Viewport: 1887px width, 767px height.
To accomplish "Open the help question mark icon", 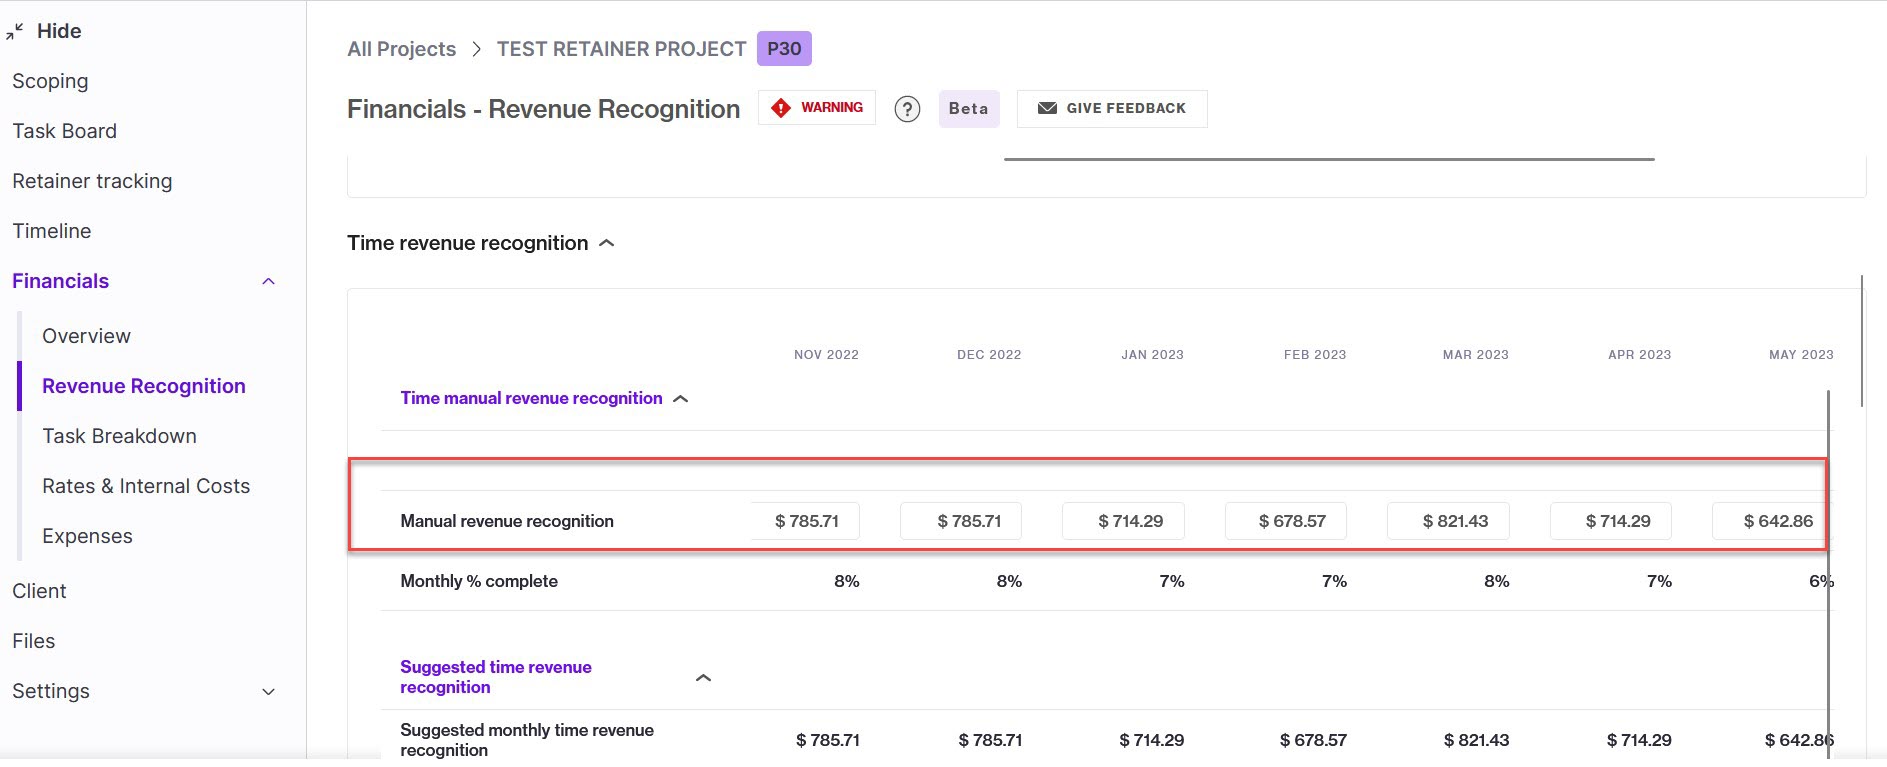I will (907, 109).
